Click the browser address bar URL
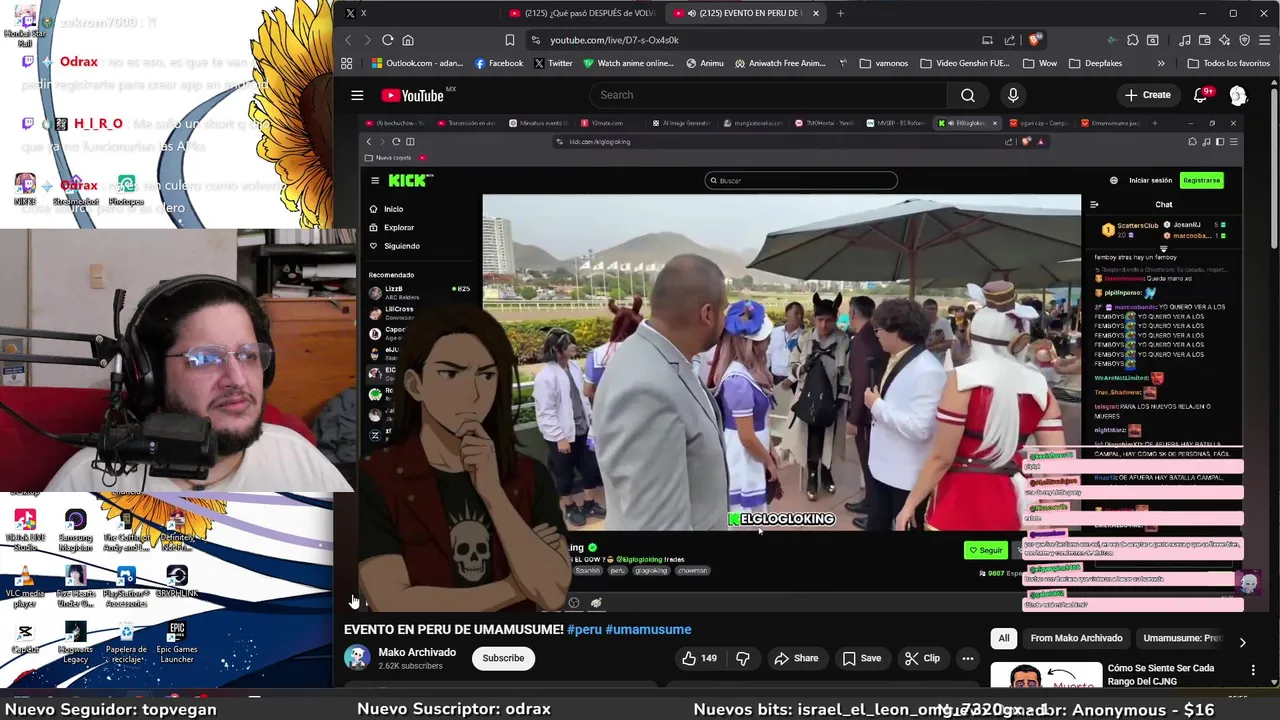This screenshot has width=1280, height=720. pyautogui.click(x=614, y=40)
